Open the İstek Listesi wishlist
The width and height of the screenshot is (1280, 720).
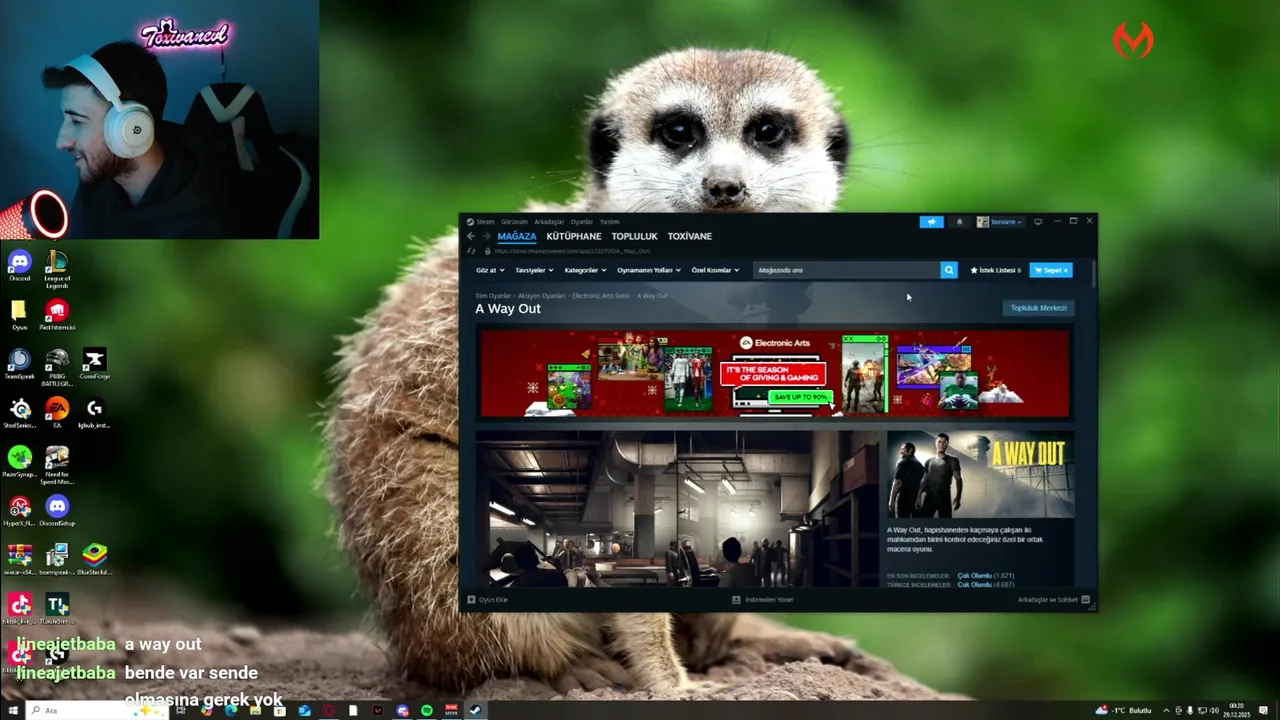(995, 270)
